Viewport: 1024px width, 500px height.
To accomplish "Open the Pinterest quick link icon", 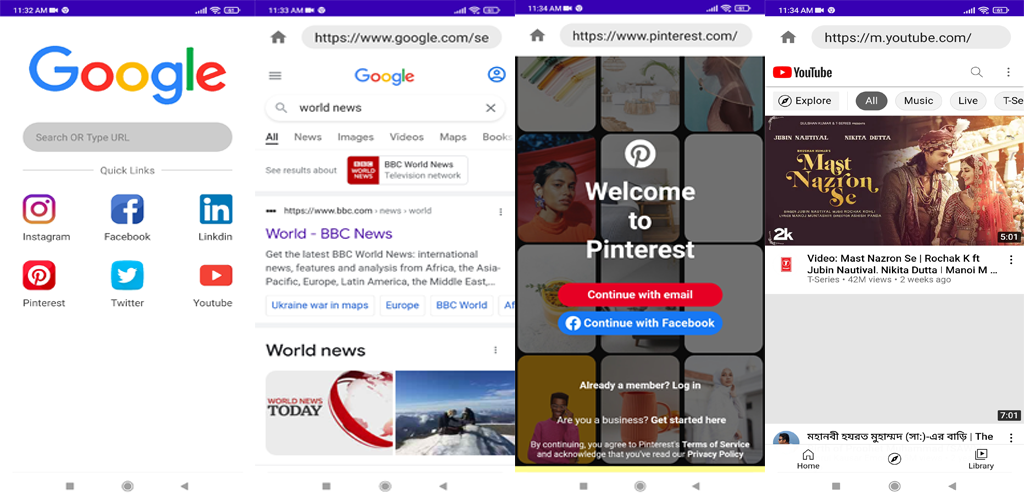I will coord(39,275).
